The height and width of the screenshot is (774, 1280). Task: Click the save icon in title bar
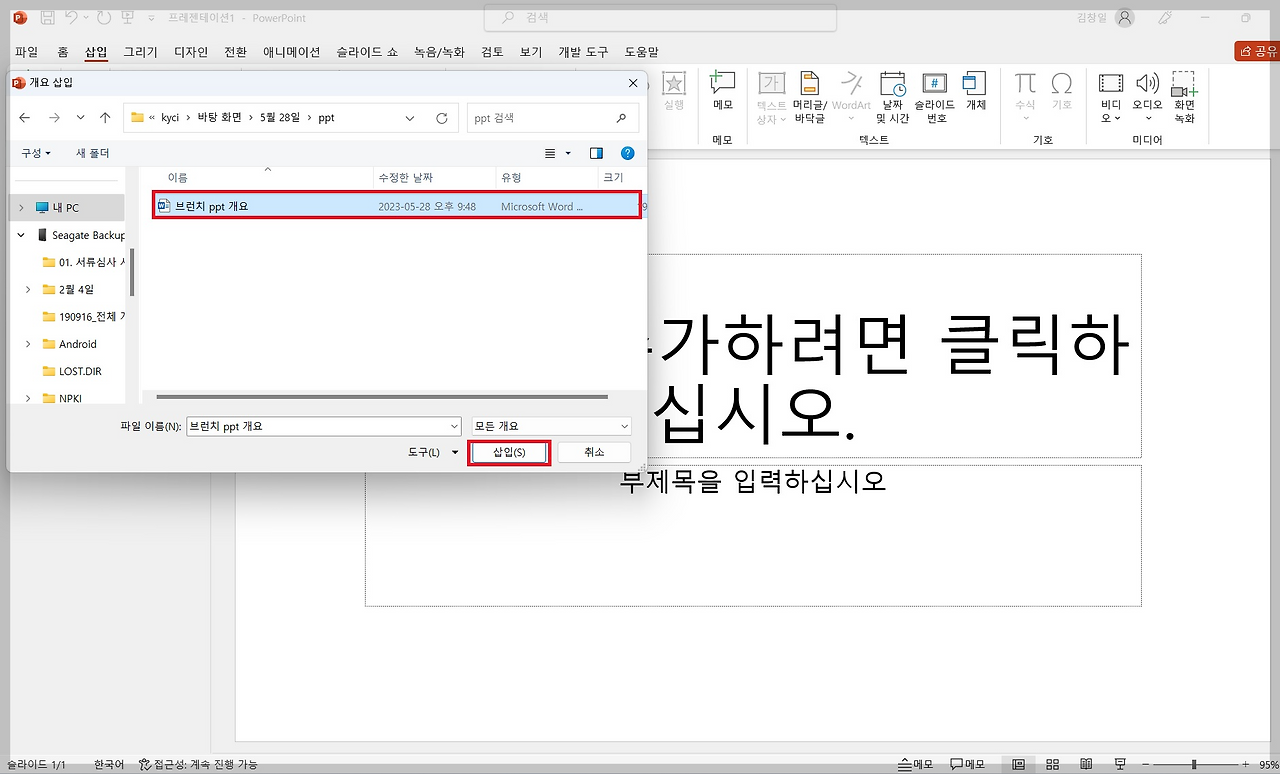pos(47,18)
